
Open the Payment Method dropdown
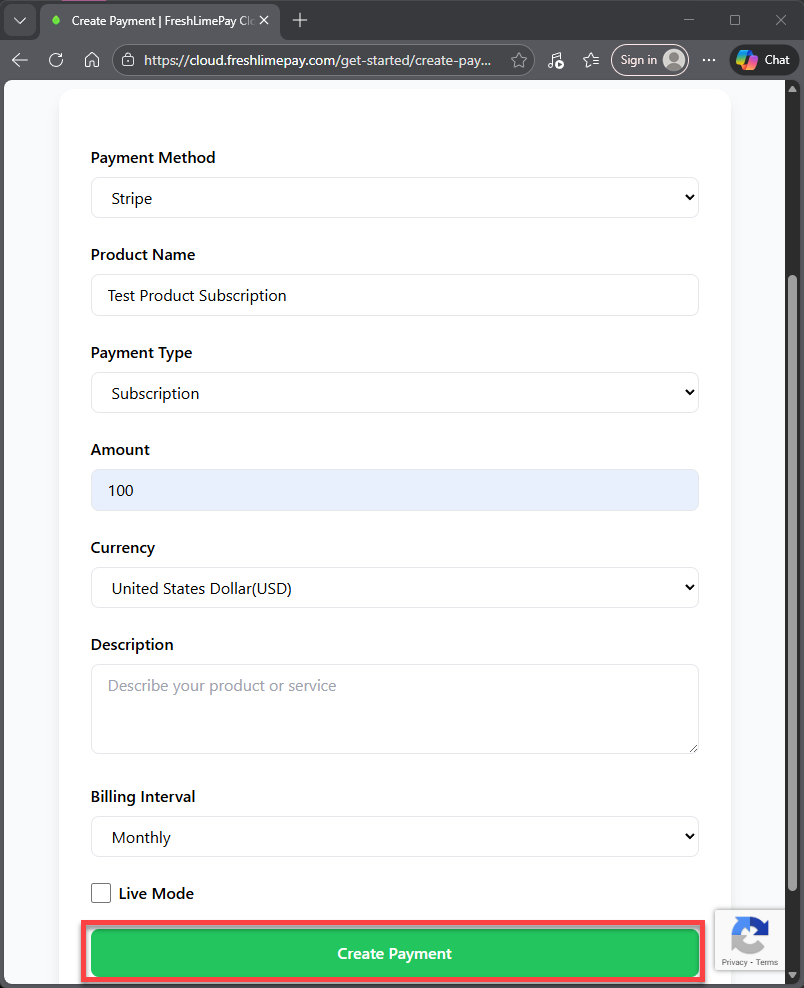394,198
